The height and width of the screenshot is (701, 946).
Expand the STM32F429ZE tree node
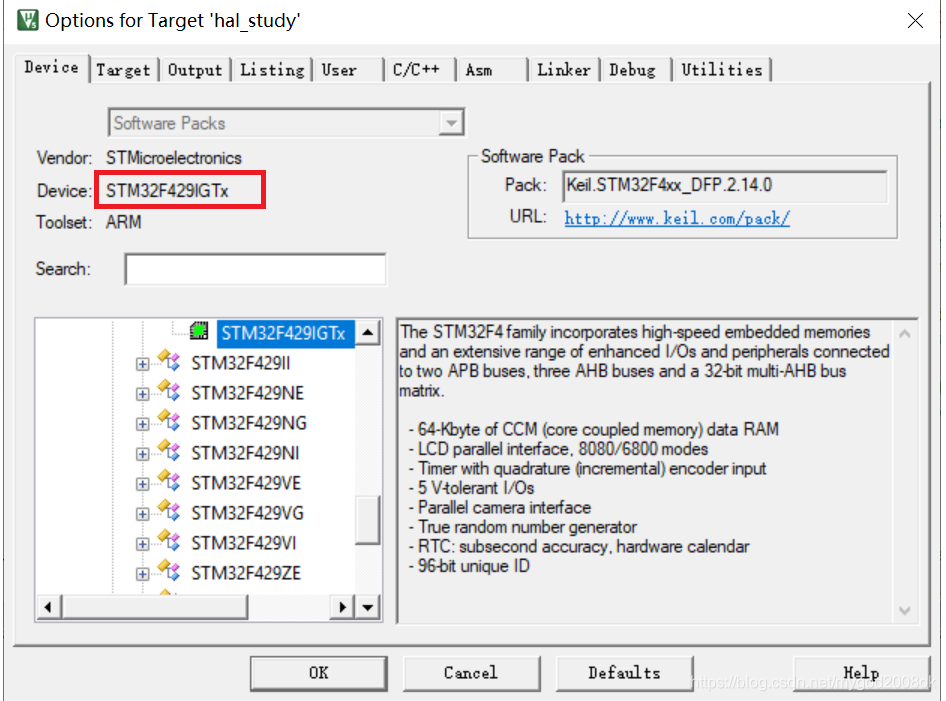click(x=142, y=572)
